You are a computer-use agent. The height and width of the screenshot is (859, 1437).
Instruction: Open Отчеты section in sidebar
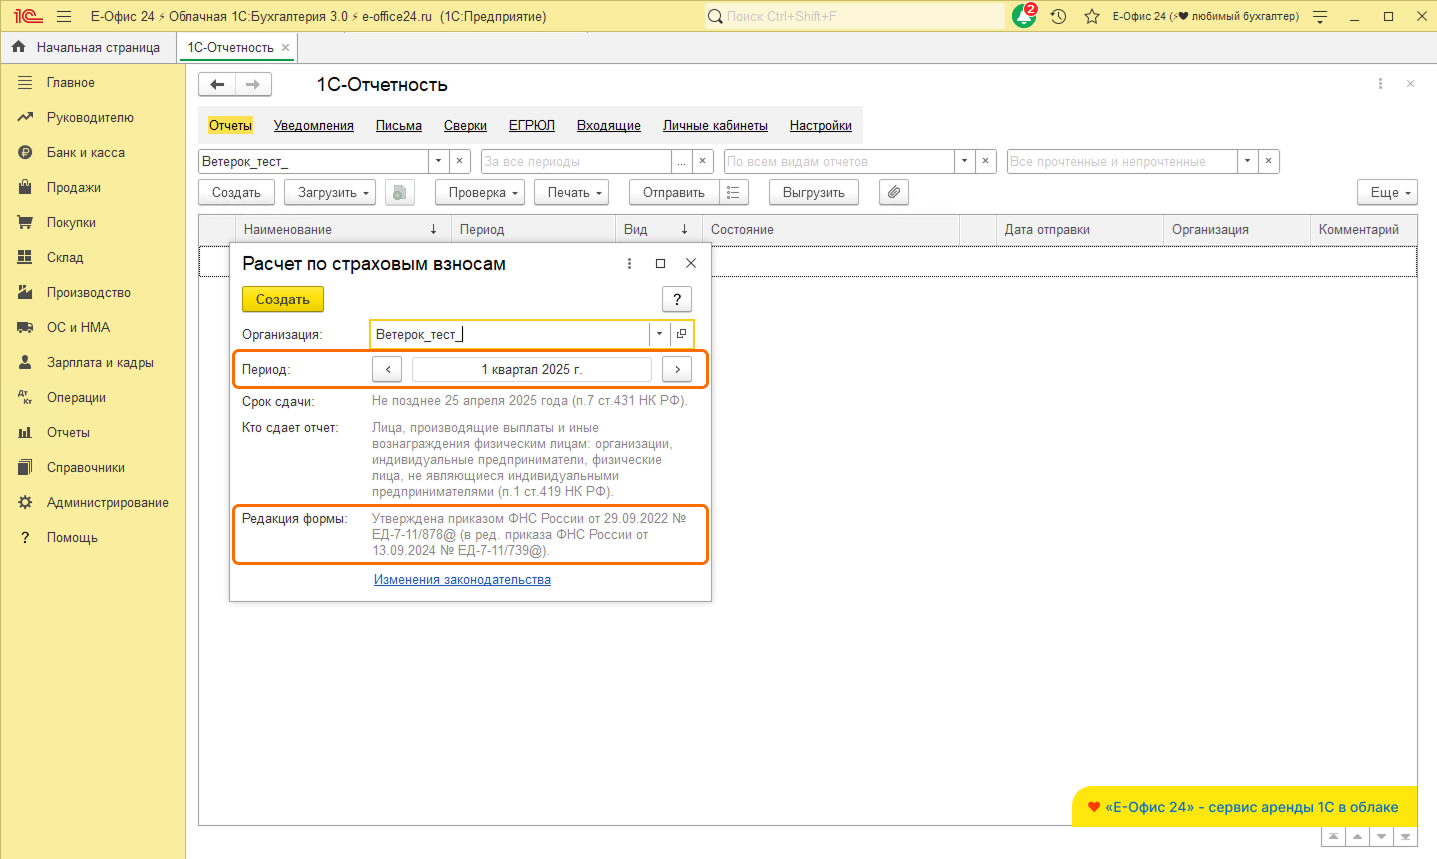(x=68, y=433)
